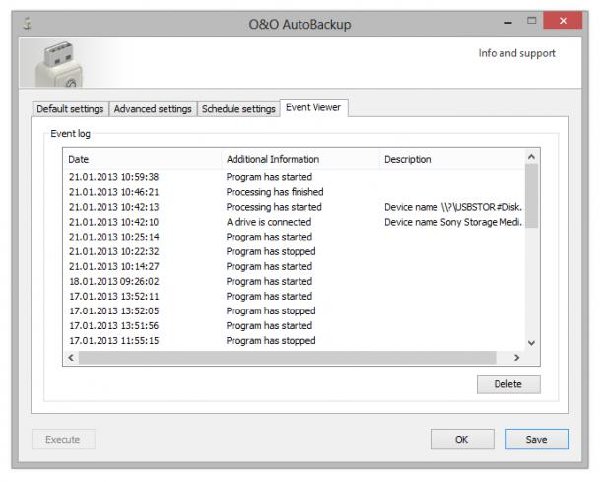Select the 17.01.2013 13:52:05 event row

(x=294, y=311)
